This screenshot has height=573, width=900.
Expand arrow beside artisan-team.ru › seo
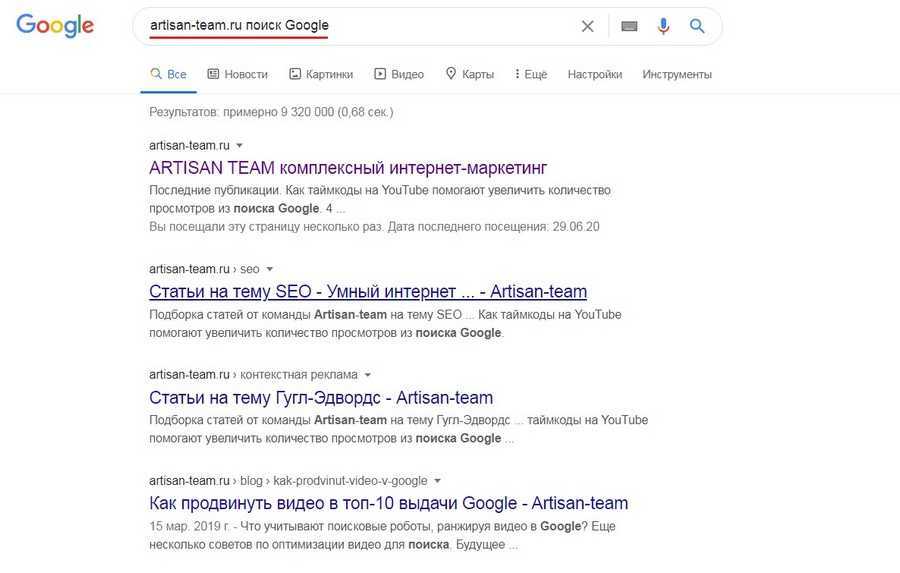270,269
